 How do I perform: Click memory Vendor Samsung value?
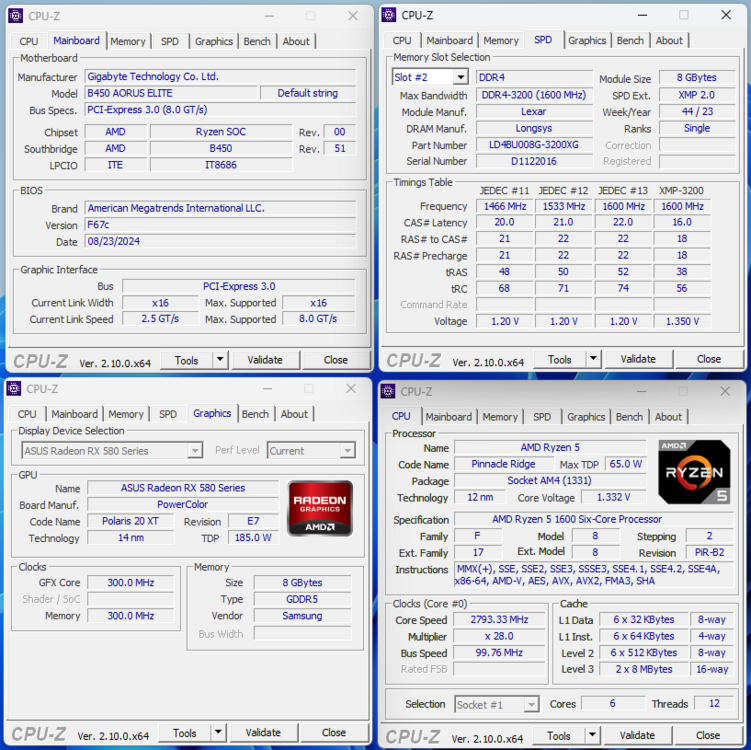(x=302, y=616)
